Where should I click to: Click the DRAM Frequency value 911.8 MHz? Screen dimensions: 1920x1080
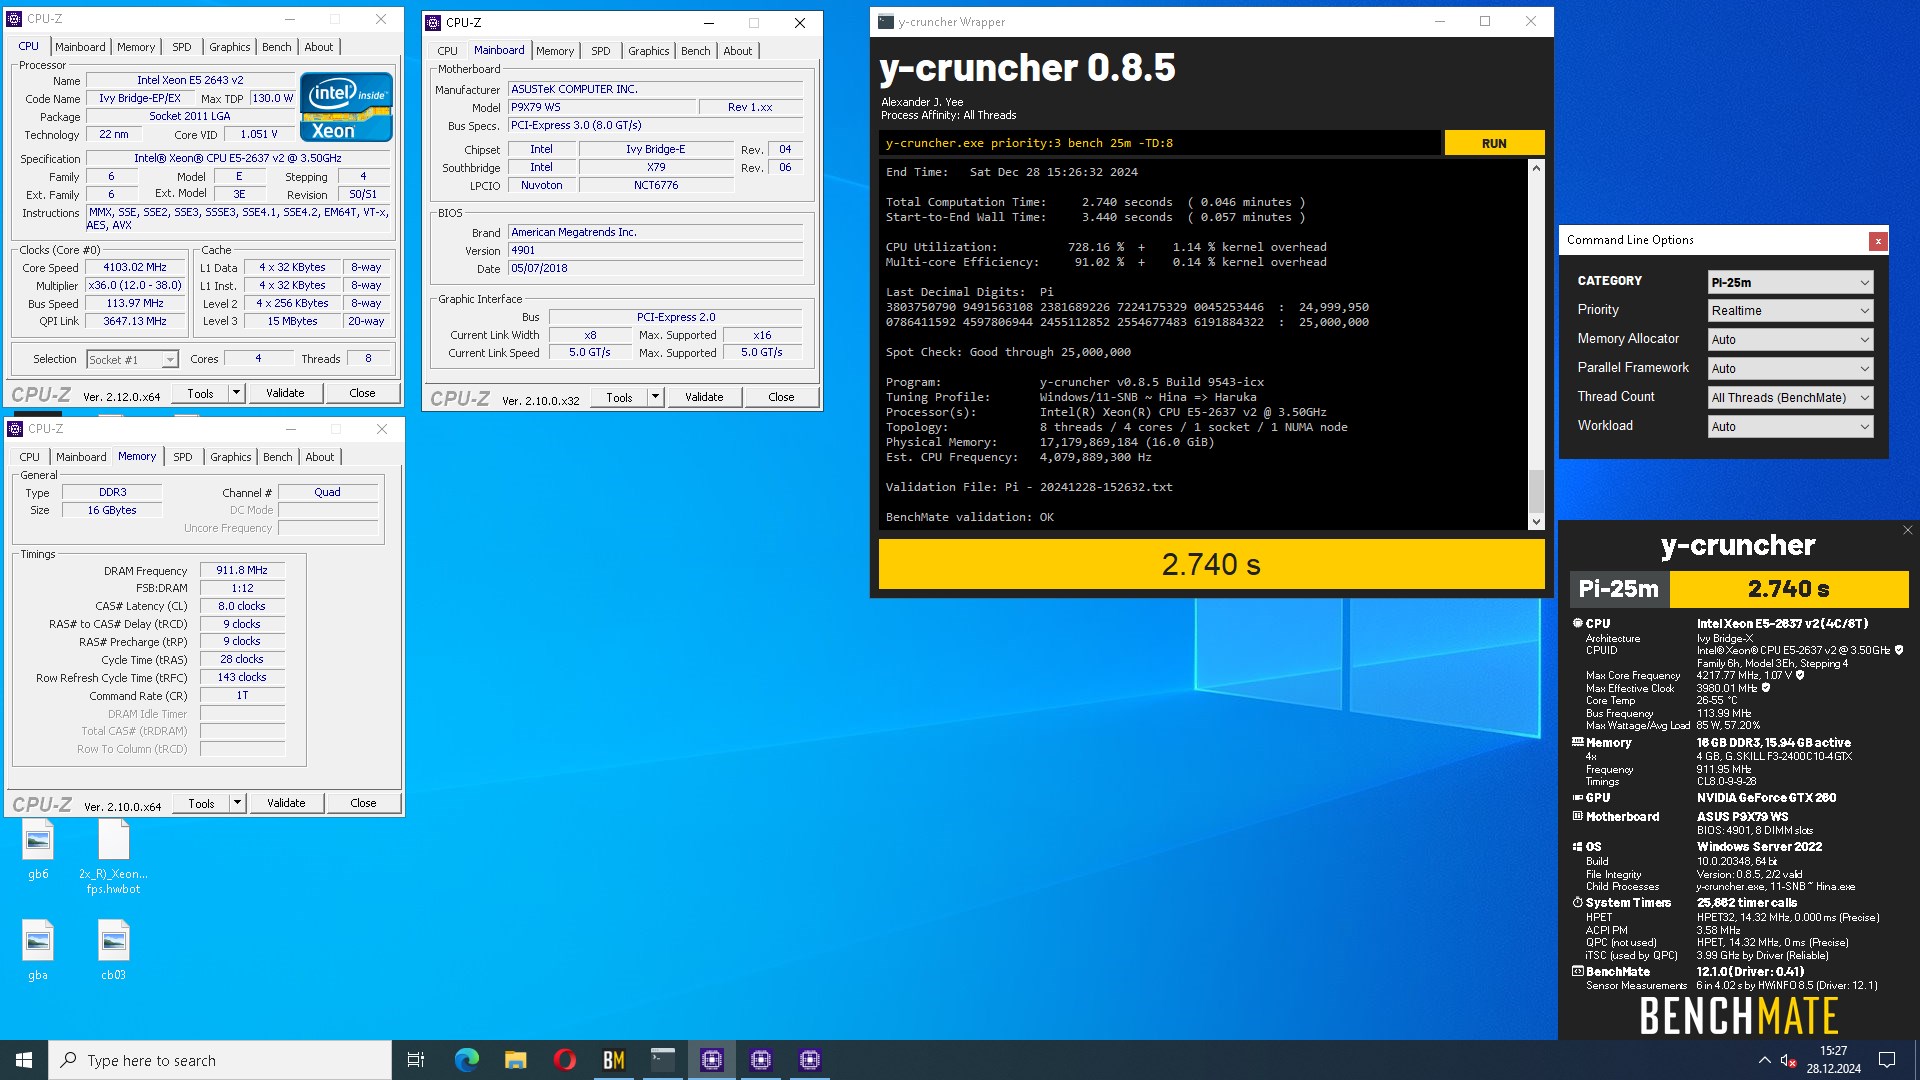(x=242, y=571)
